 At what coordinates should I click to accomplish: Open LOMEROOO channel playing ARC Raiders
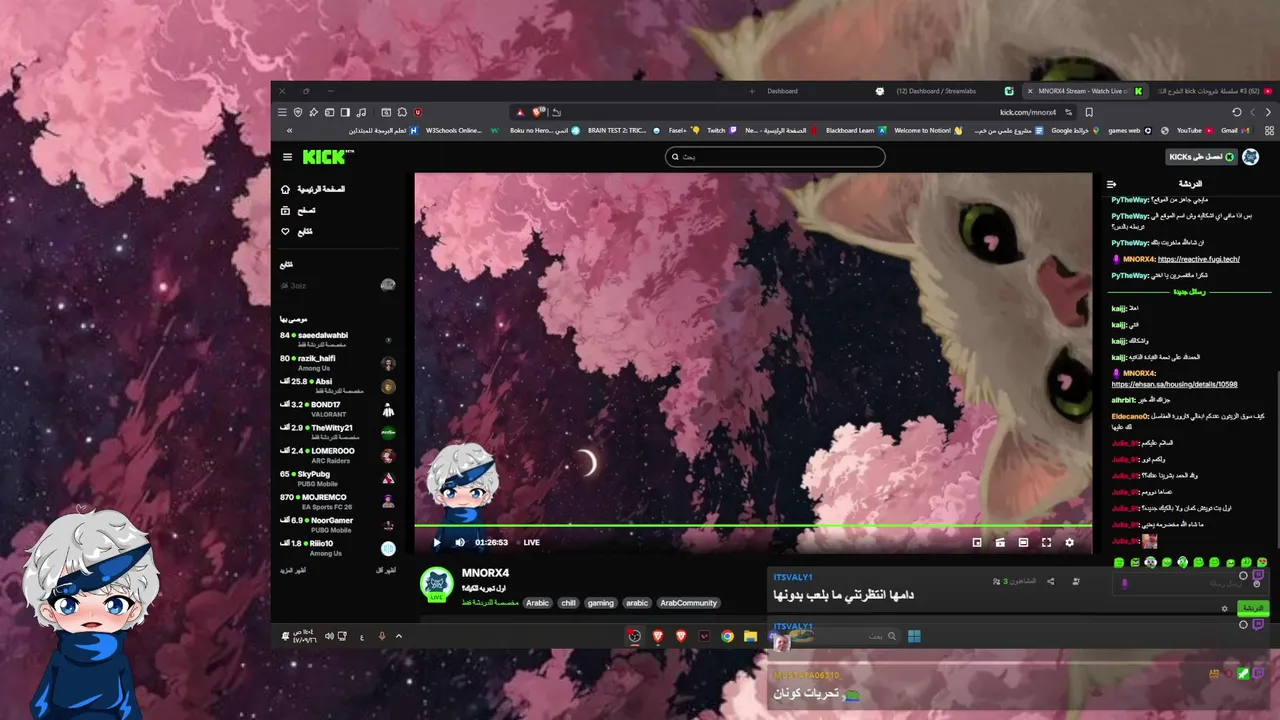point(337,455)
